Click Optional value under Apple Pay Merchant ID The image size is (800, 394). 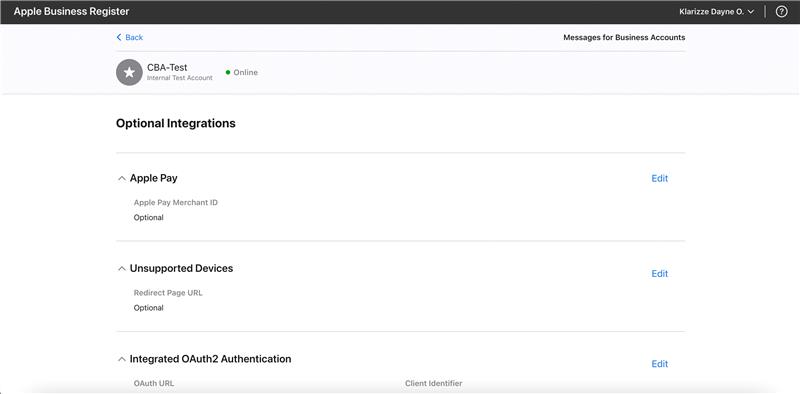coord(148,217)
